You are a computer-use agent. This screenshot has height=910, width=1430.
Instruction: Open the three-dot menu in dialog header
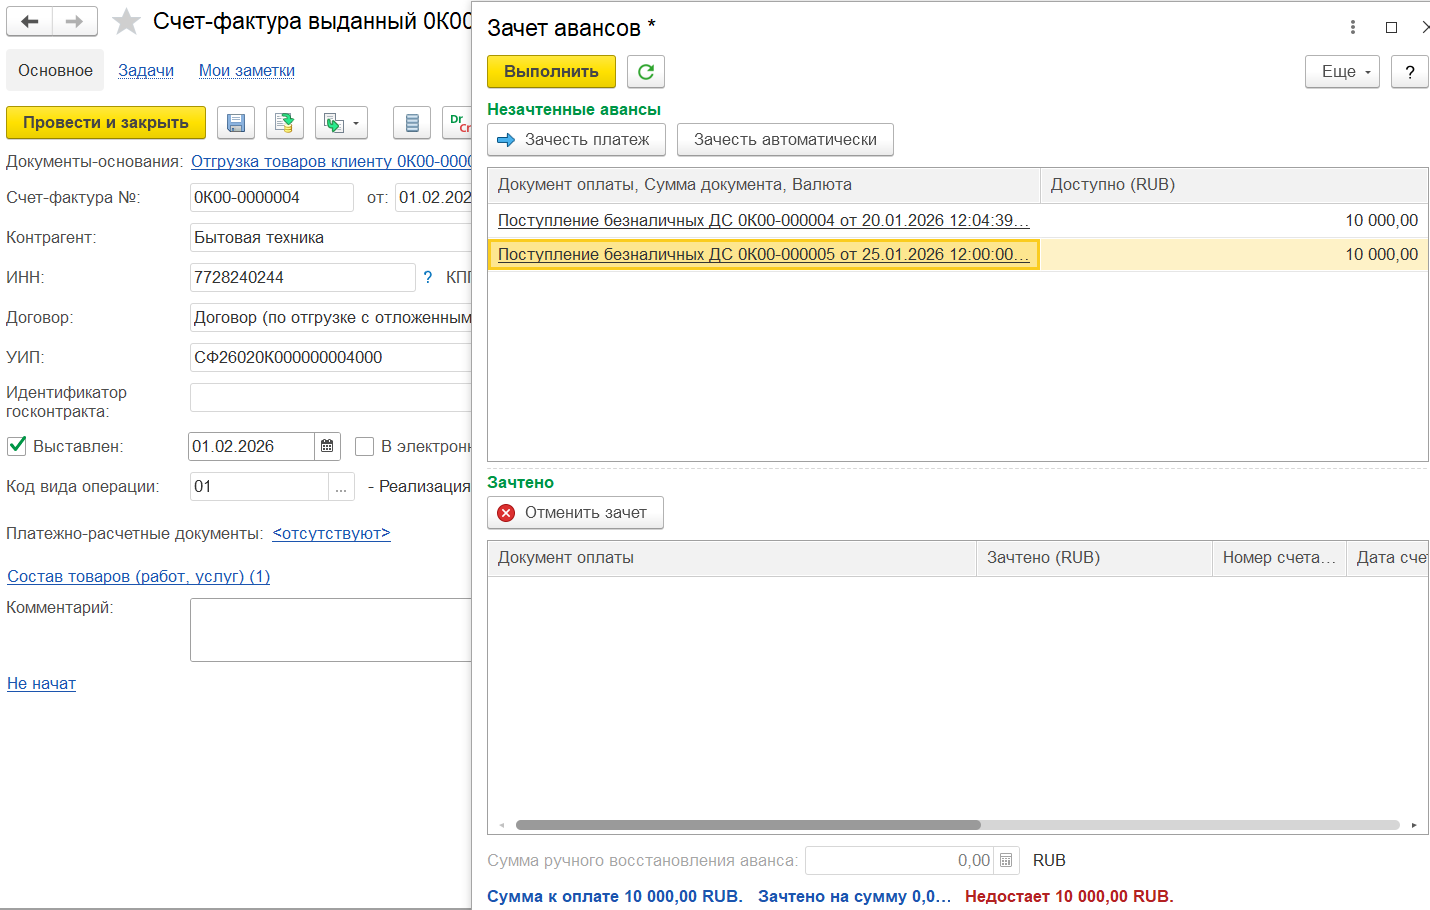point(1353,27)
